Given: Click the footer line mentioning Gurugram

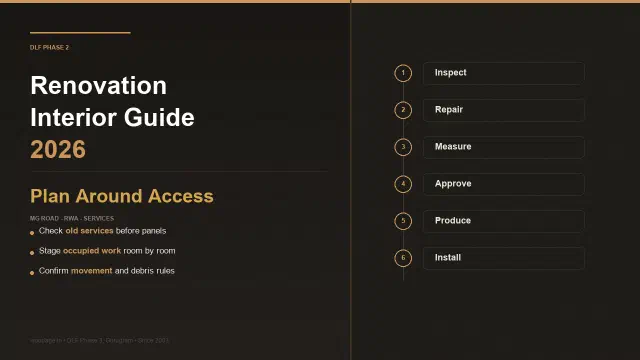Looking at the screenshot, I should [x=99, y=340].
